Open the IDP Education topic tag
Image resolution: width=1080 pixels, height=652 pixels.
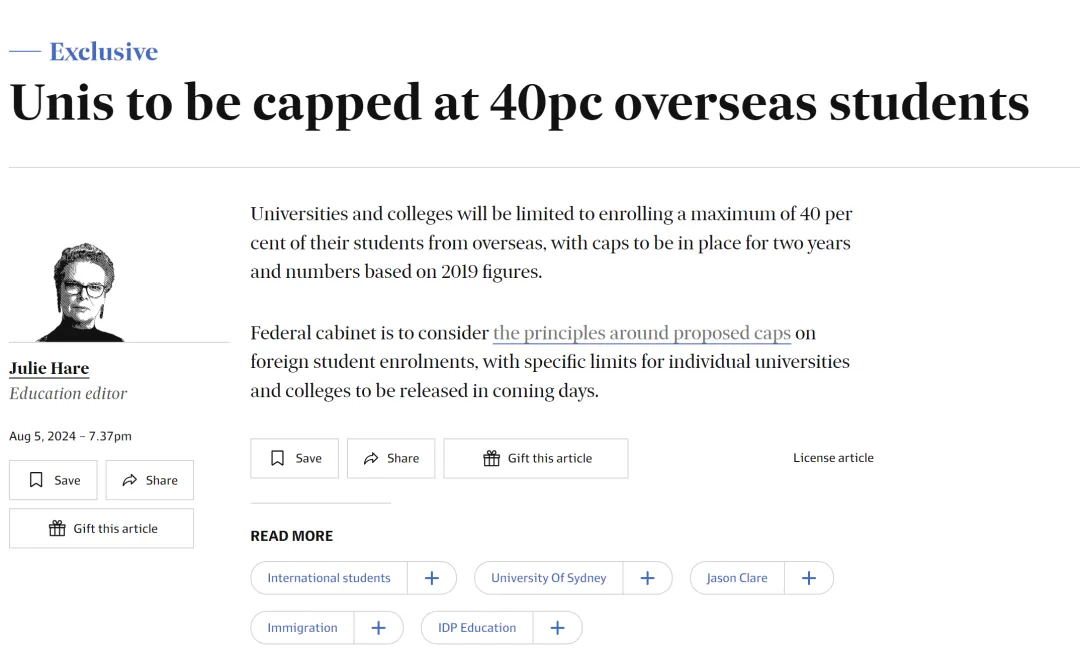click(477, 627)
